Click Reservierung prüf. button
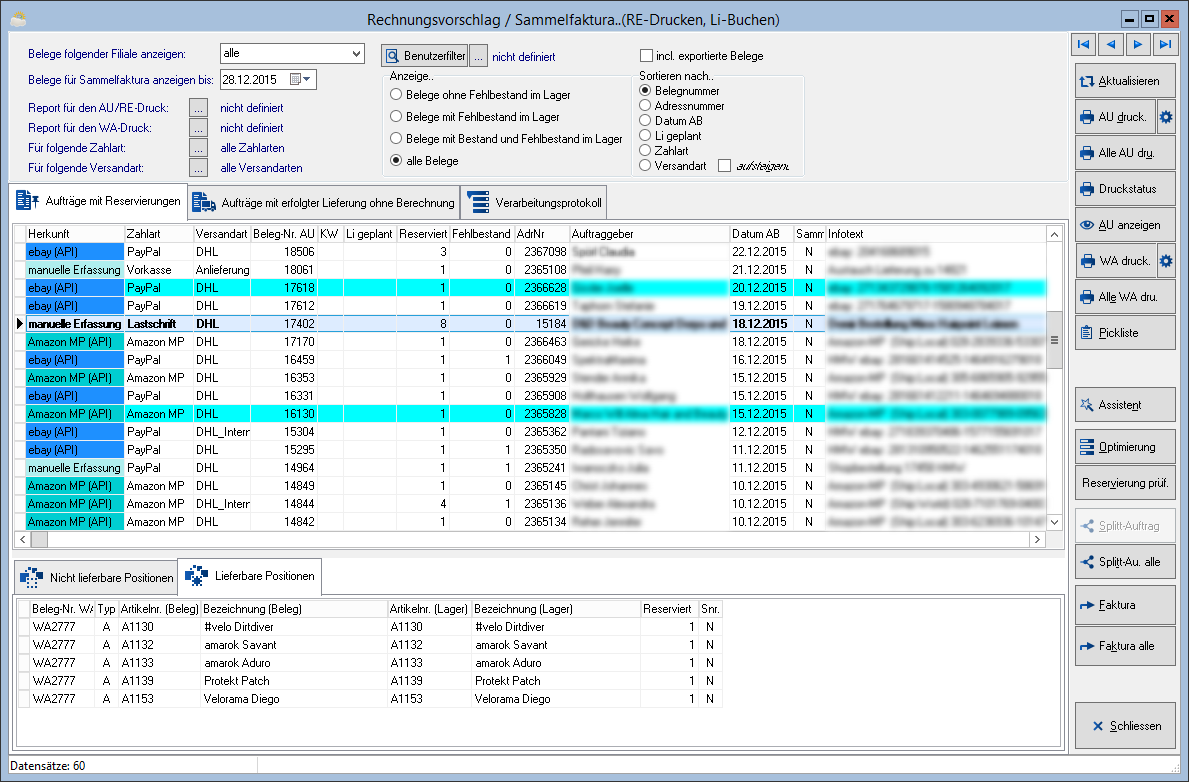Image resolution: width=1189 pixels, height=782 pixels. tap(1125, 483)
